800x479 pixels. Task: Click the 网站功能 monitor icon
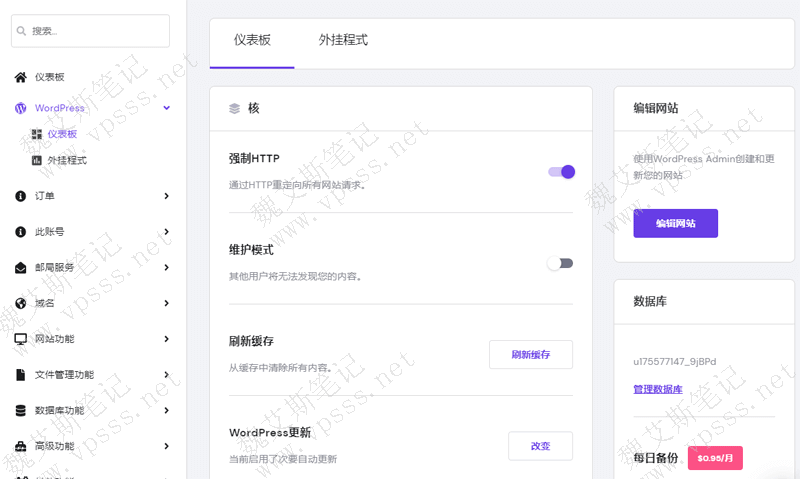pos(20,339)
